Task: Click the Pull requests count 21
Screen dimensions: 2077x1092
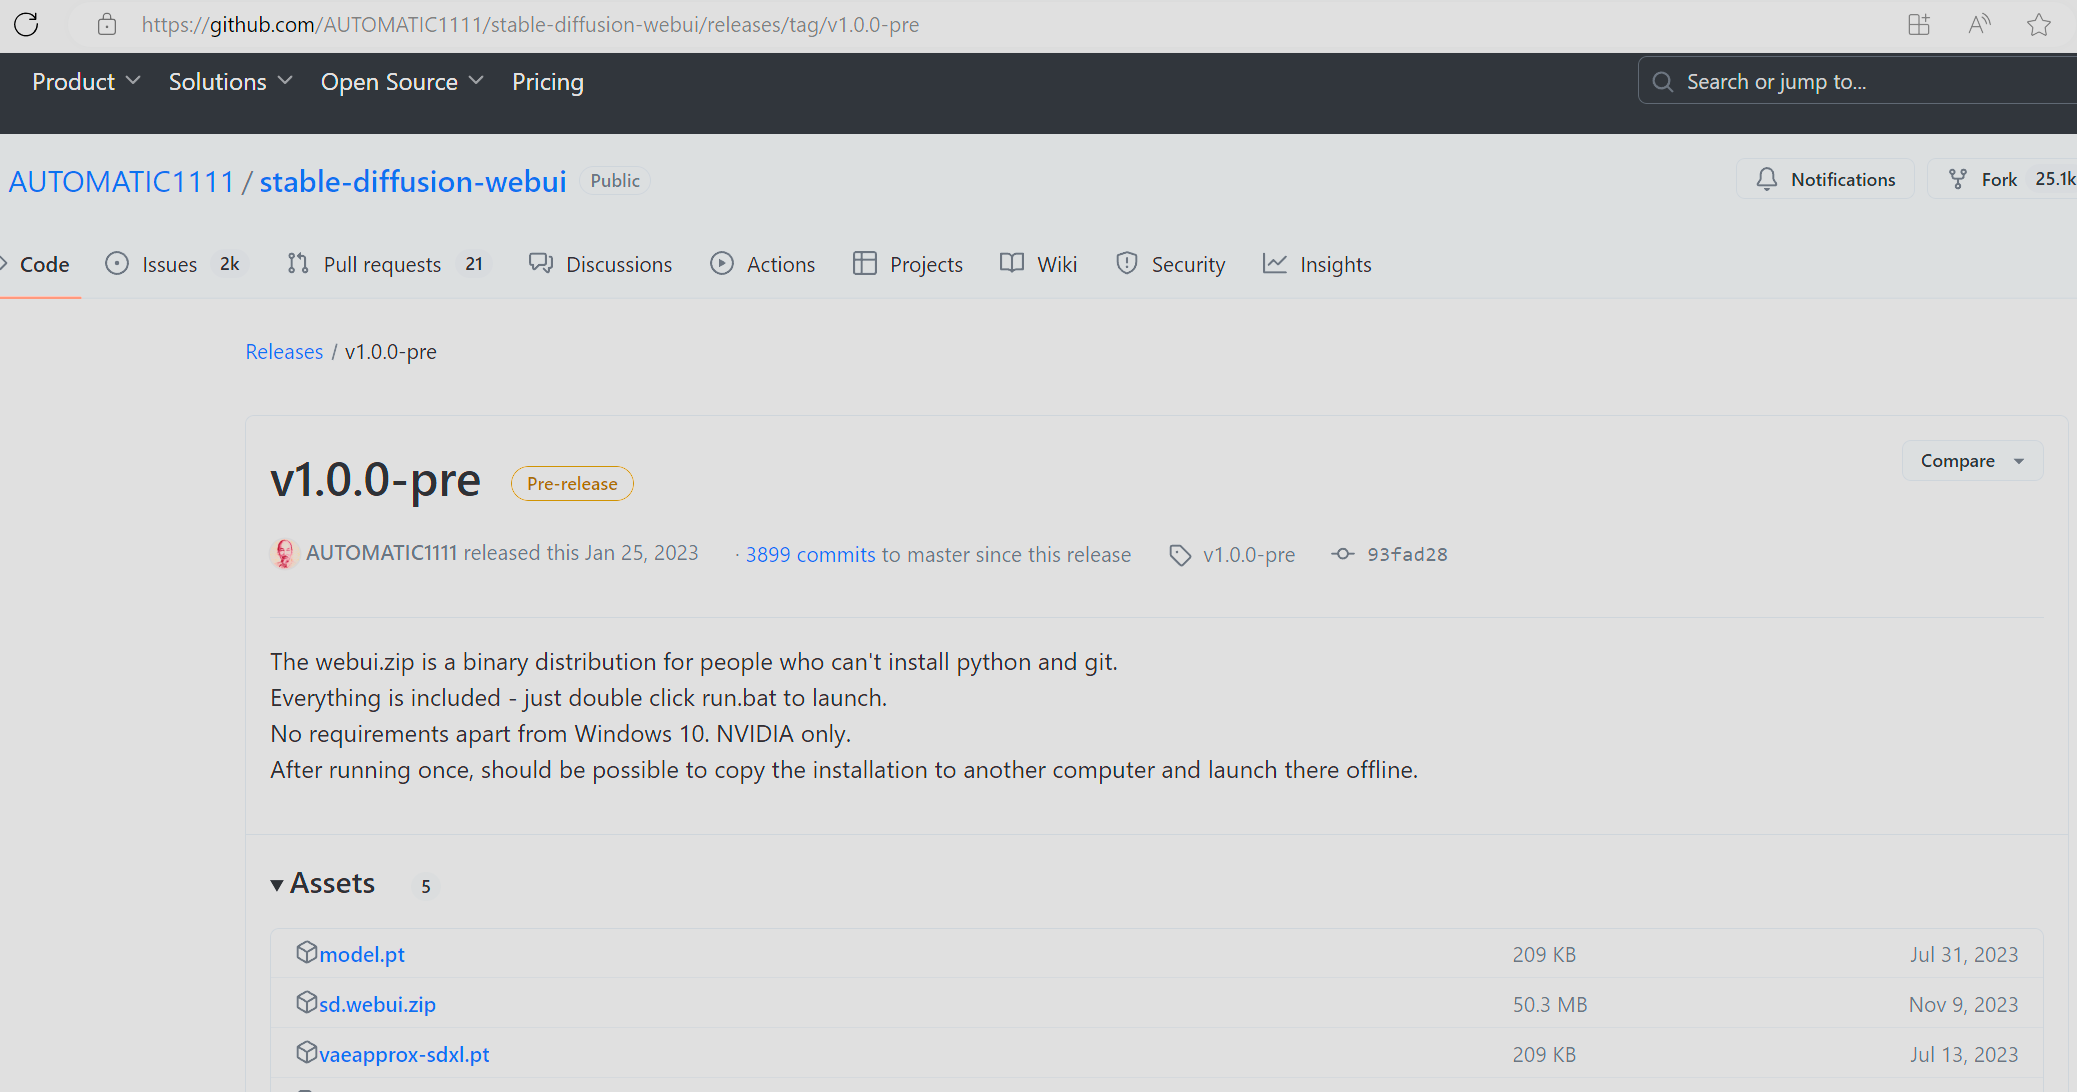Action: tap(474, 263)
